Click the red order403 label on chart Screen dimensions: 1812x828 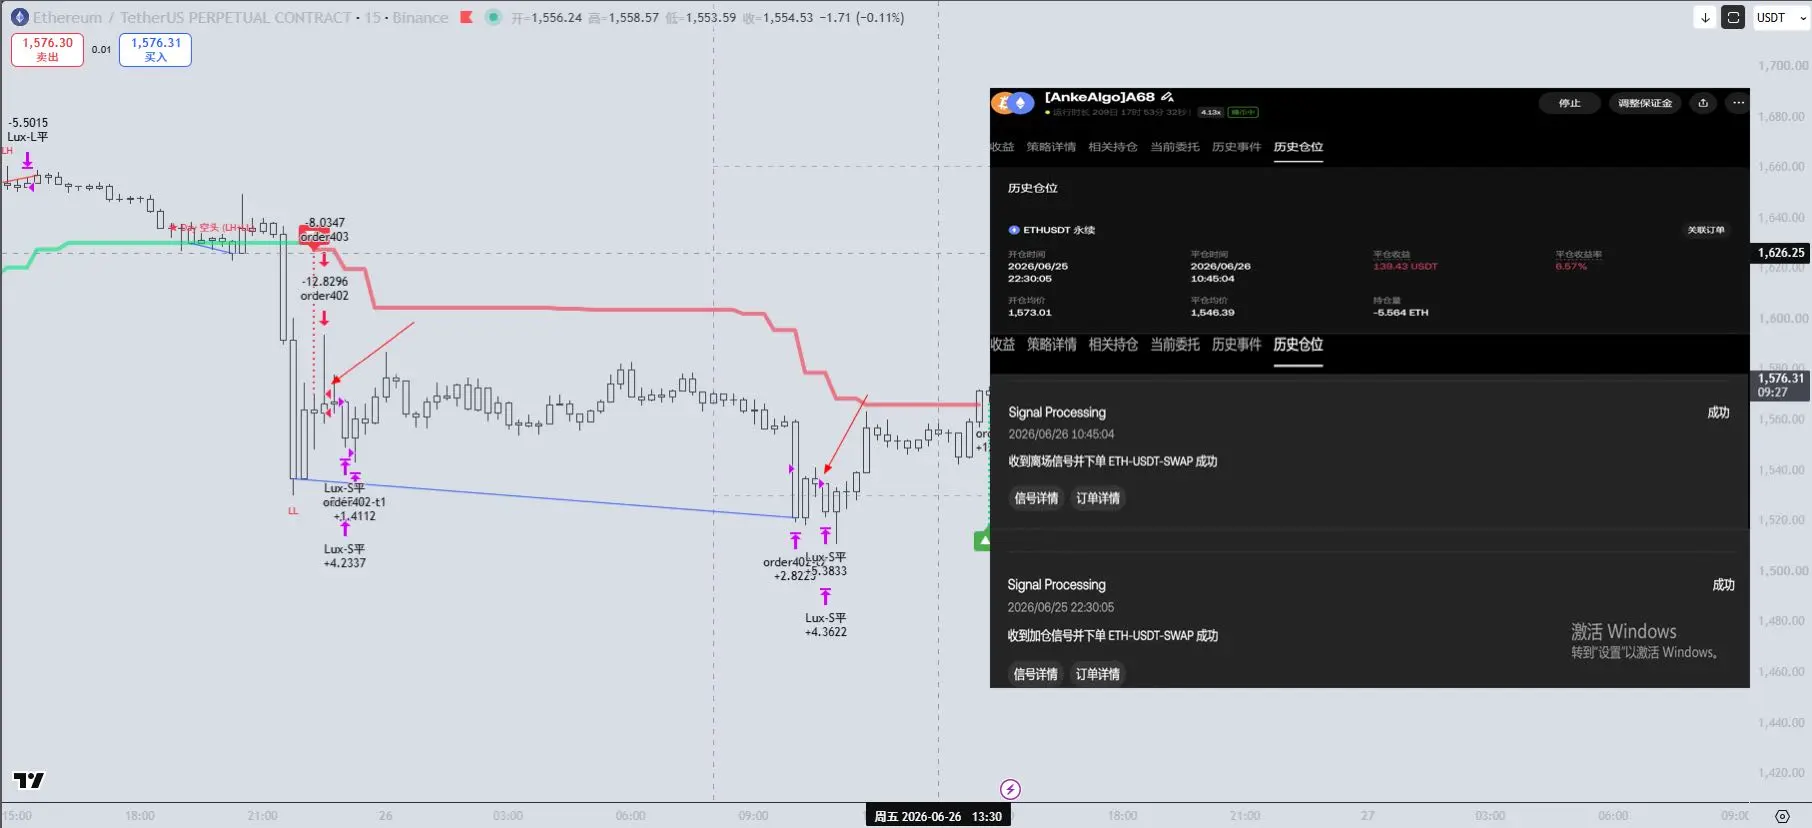point(325,237)
